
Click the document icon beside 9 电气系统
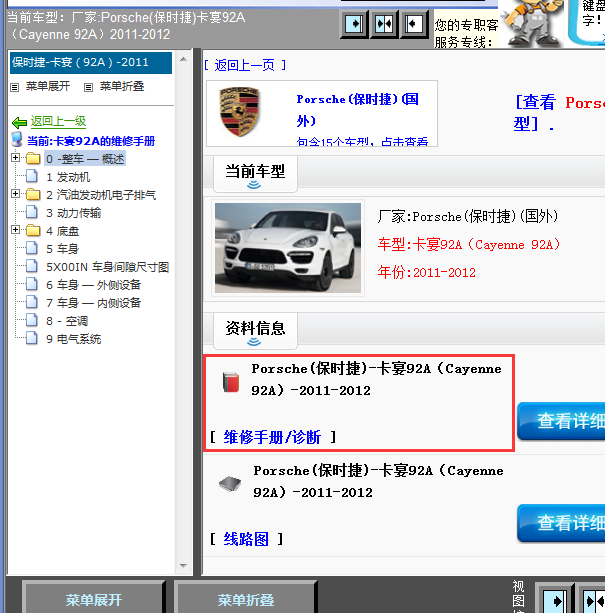click(x=32, y=338)
